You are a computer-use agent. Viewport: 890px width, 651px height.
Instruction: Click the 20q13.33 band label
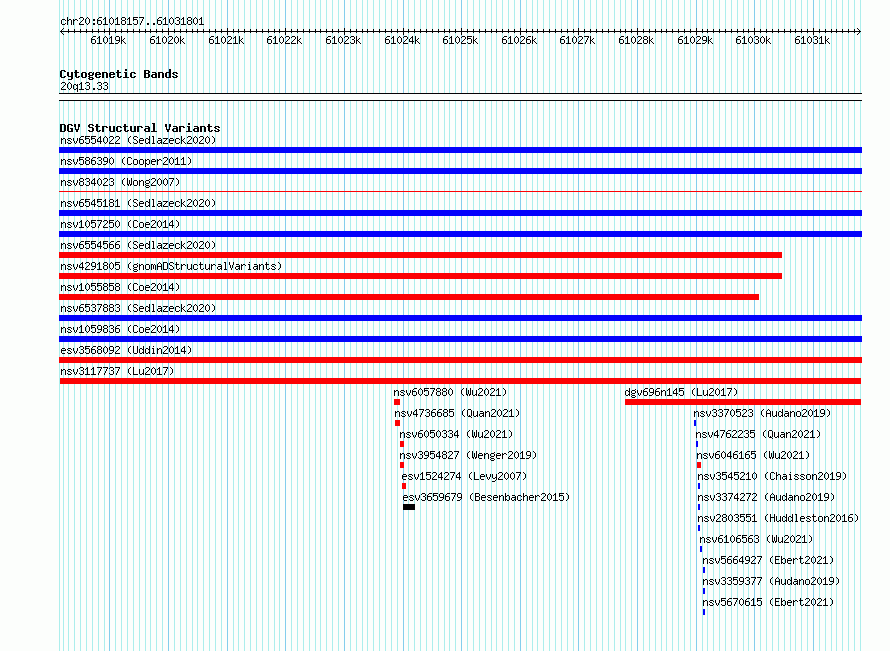click(84, 86)
